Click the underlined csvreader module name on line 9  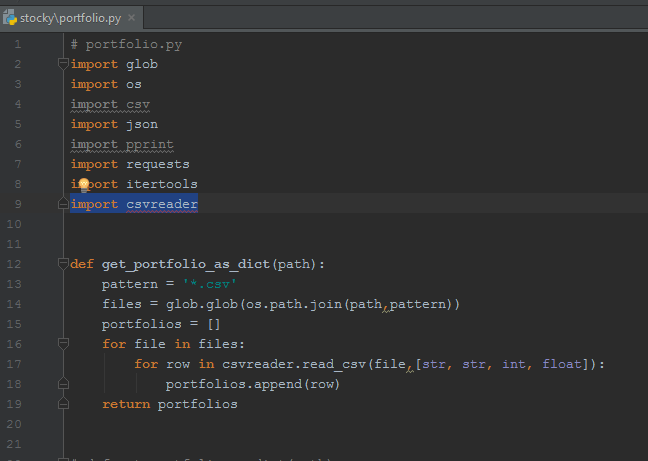click(x=162, y=204)
